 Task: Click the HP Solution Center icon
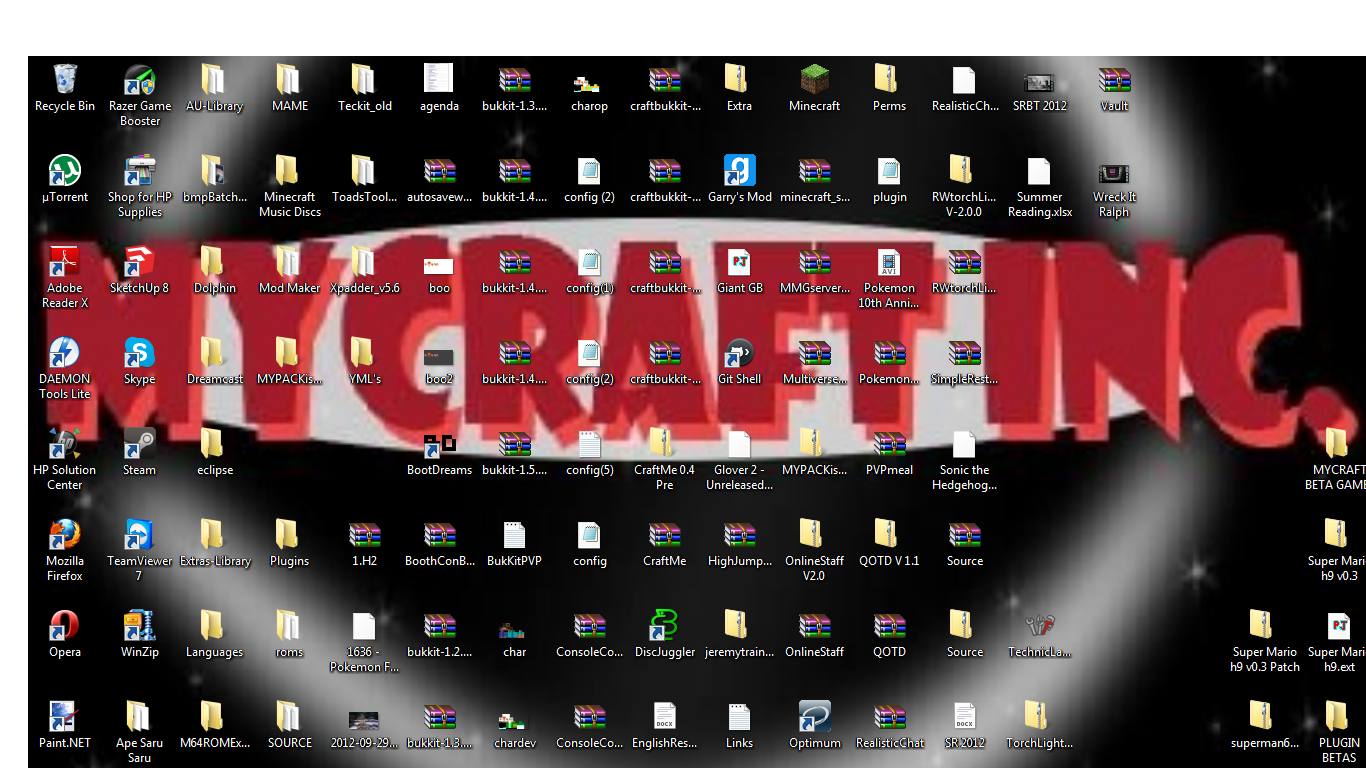pyautogui.click(x=65, y=444)
